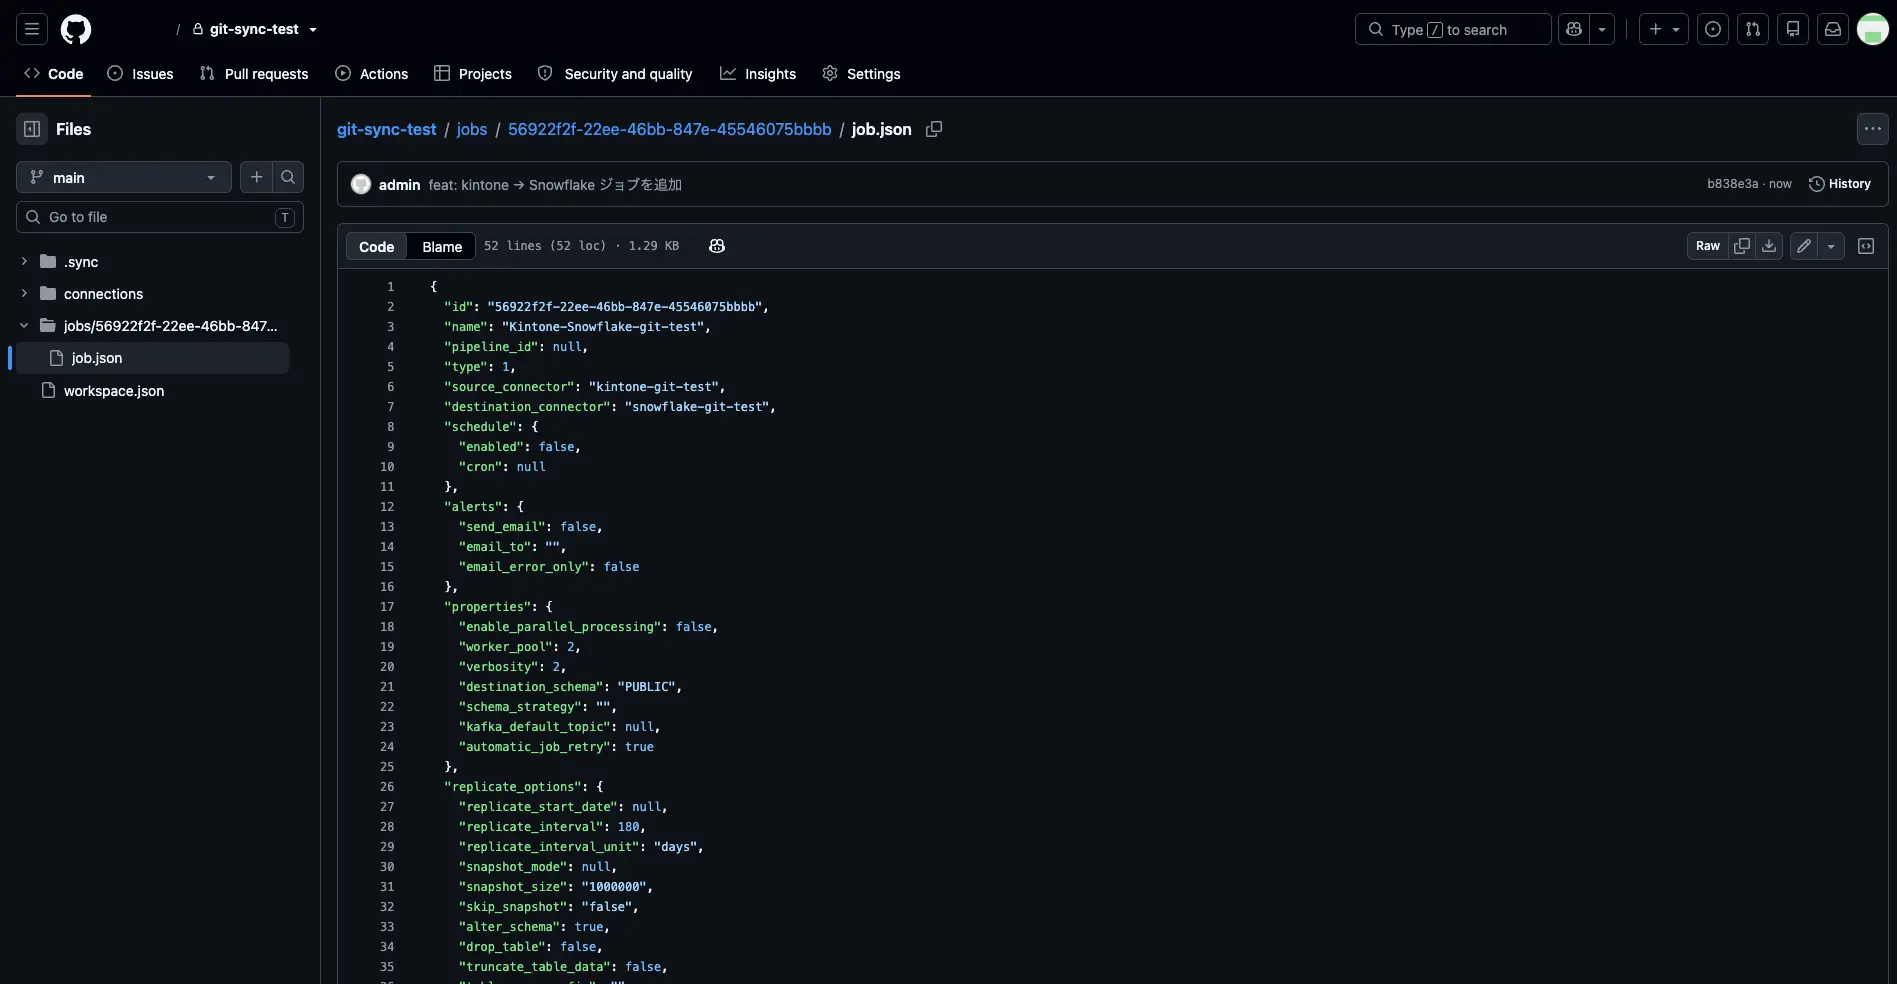Switch to the Actions tab
Viewport: 1897px width, 984px height.
pyautogui.click(x=372, y=74)
